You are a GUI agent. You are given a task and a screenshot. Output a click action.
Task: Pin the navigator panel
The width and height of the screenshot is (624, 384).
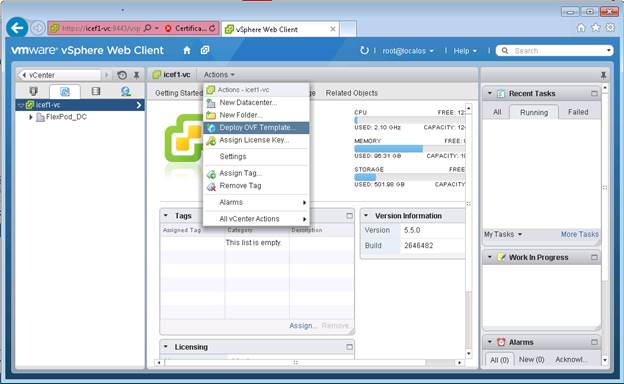(x=136, y=75)
